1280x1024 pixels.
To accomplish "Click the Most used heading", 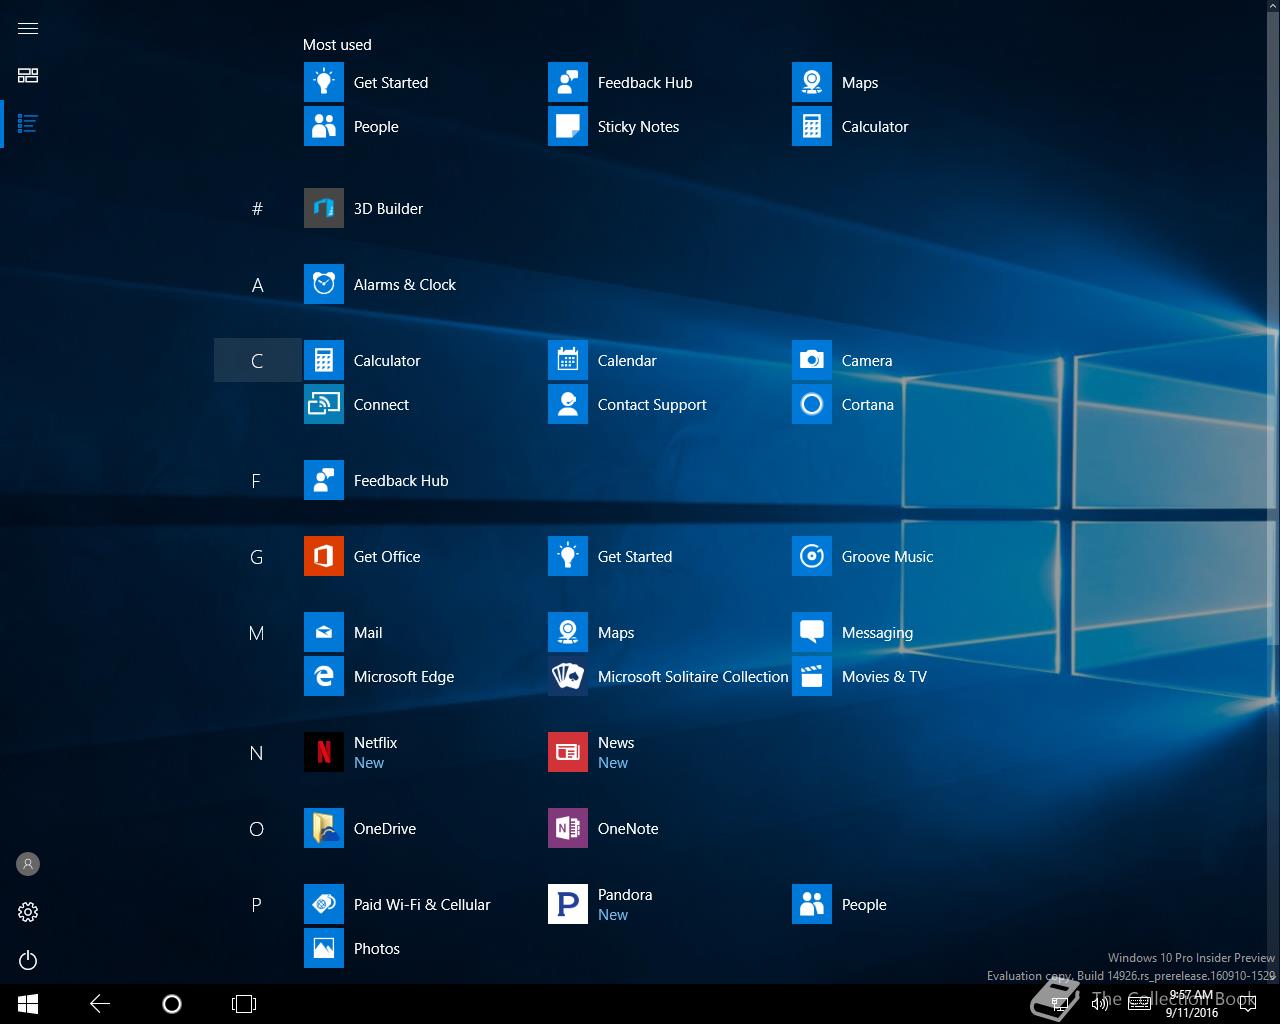I will coord(337,44).
